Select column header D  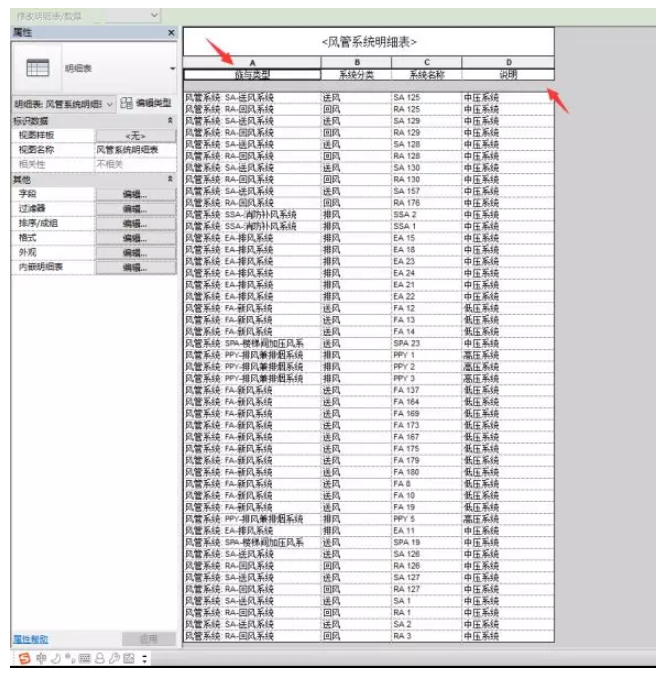point(508,63)
